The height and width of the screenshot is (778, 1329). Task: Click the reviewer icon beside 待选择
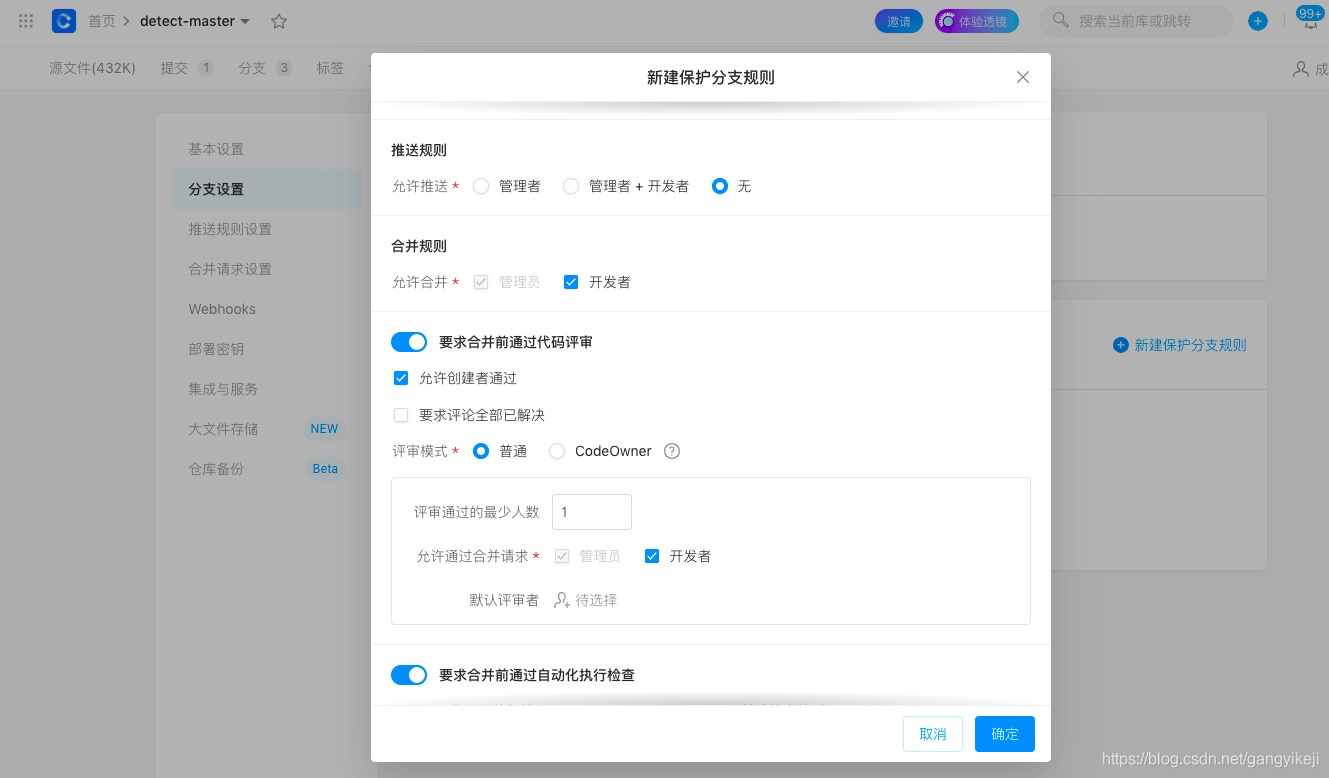click(563, 600)
